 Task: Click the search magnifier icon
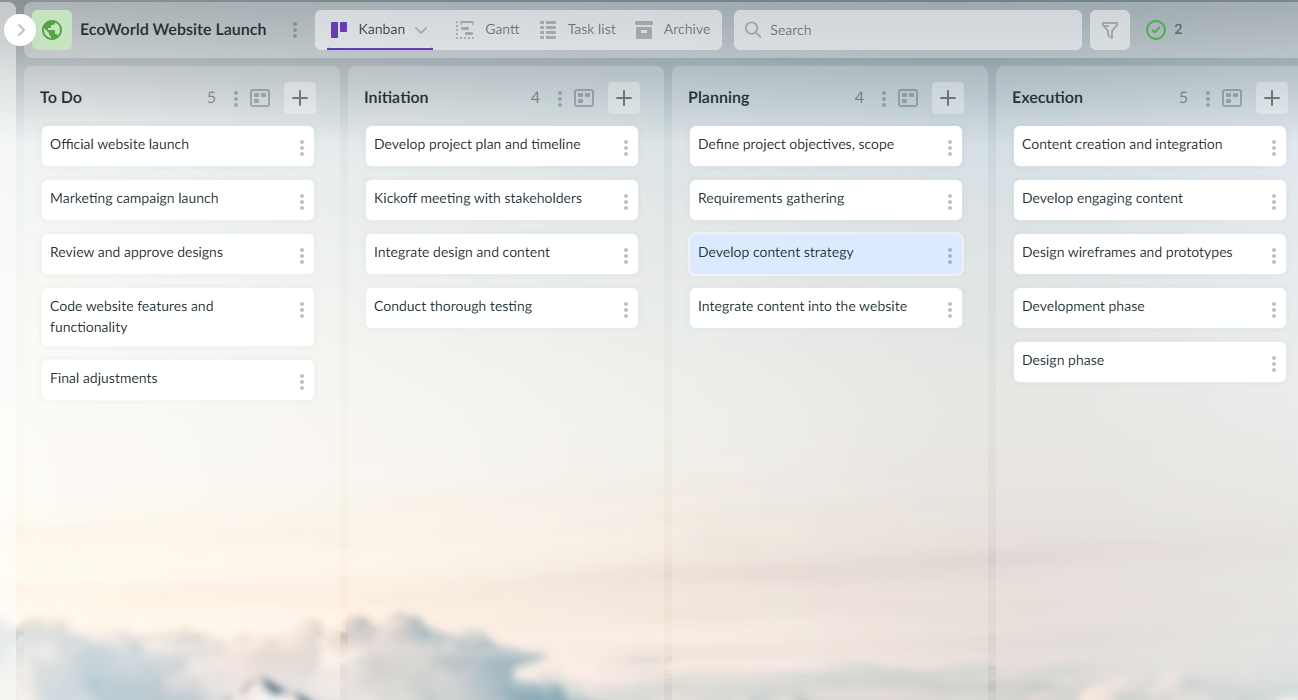(752, 29)
